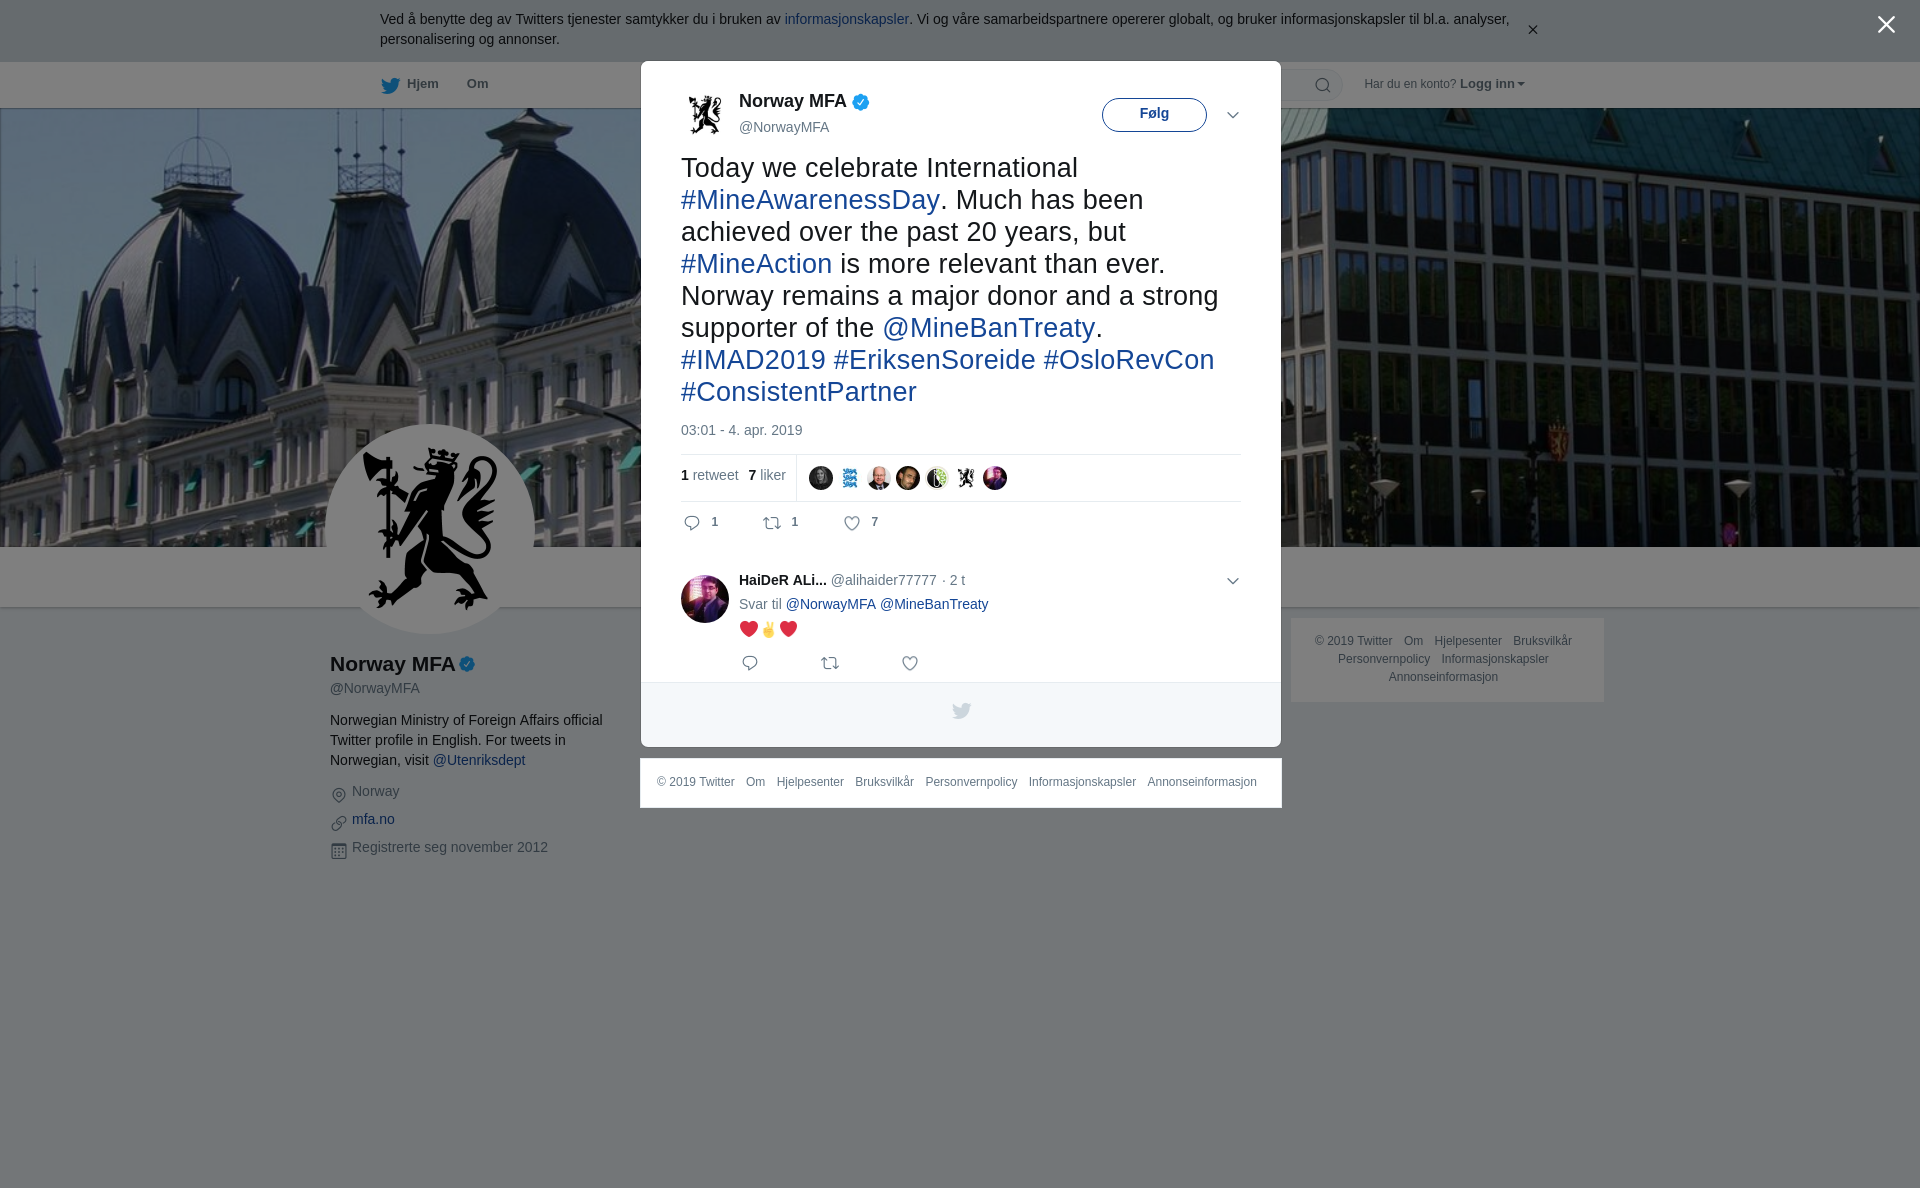Open the Om menu item

[477, 84]
